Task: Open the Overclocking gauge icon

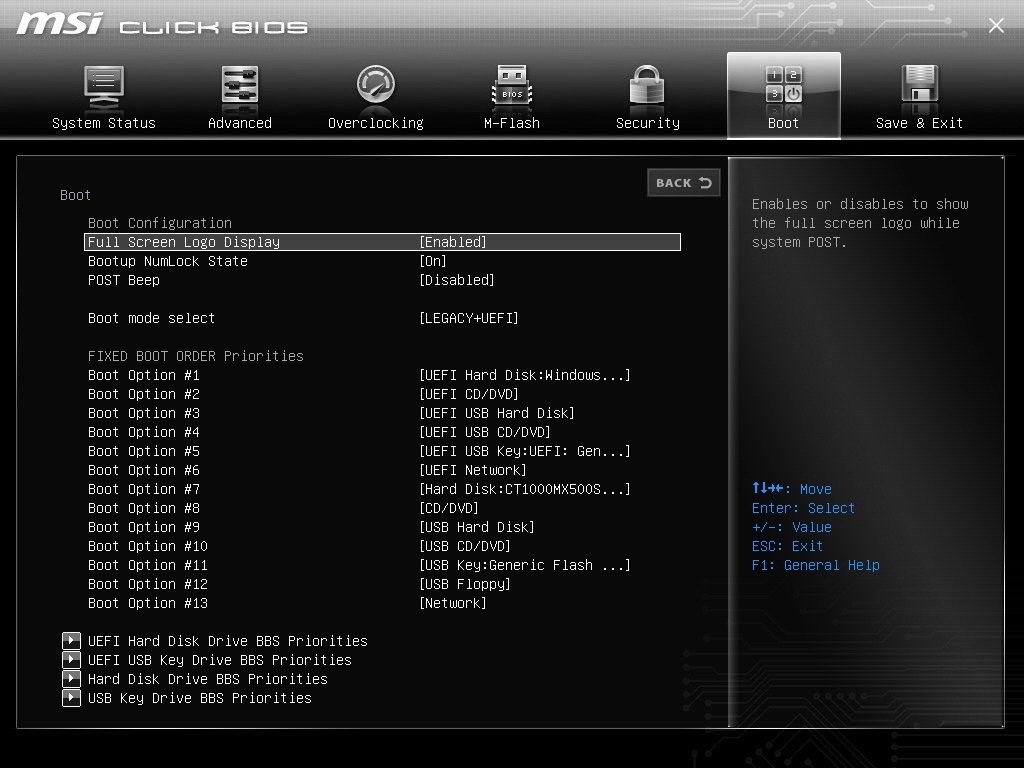Action: [x=376, y=85]
